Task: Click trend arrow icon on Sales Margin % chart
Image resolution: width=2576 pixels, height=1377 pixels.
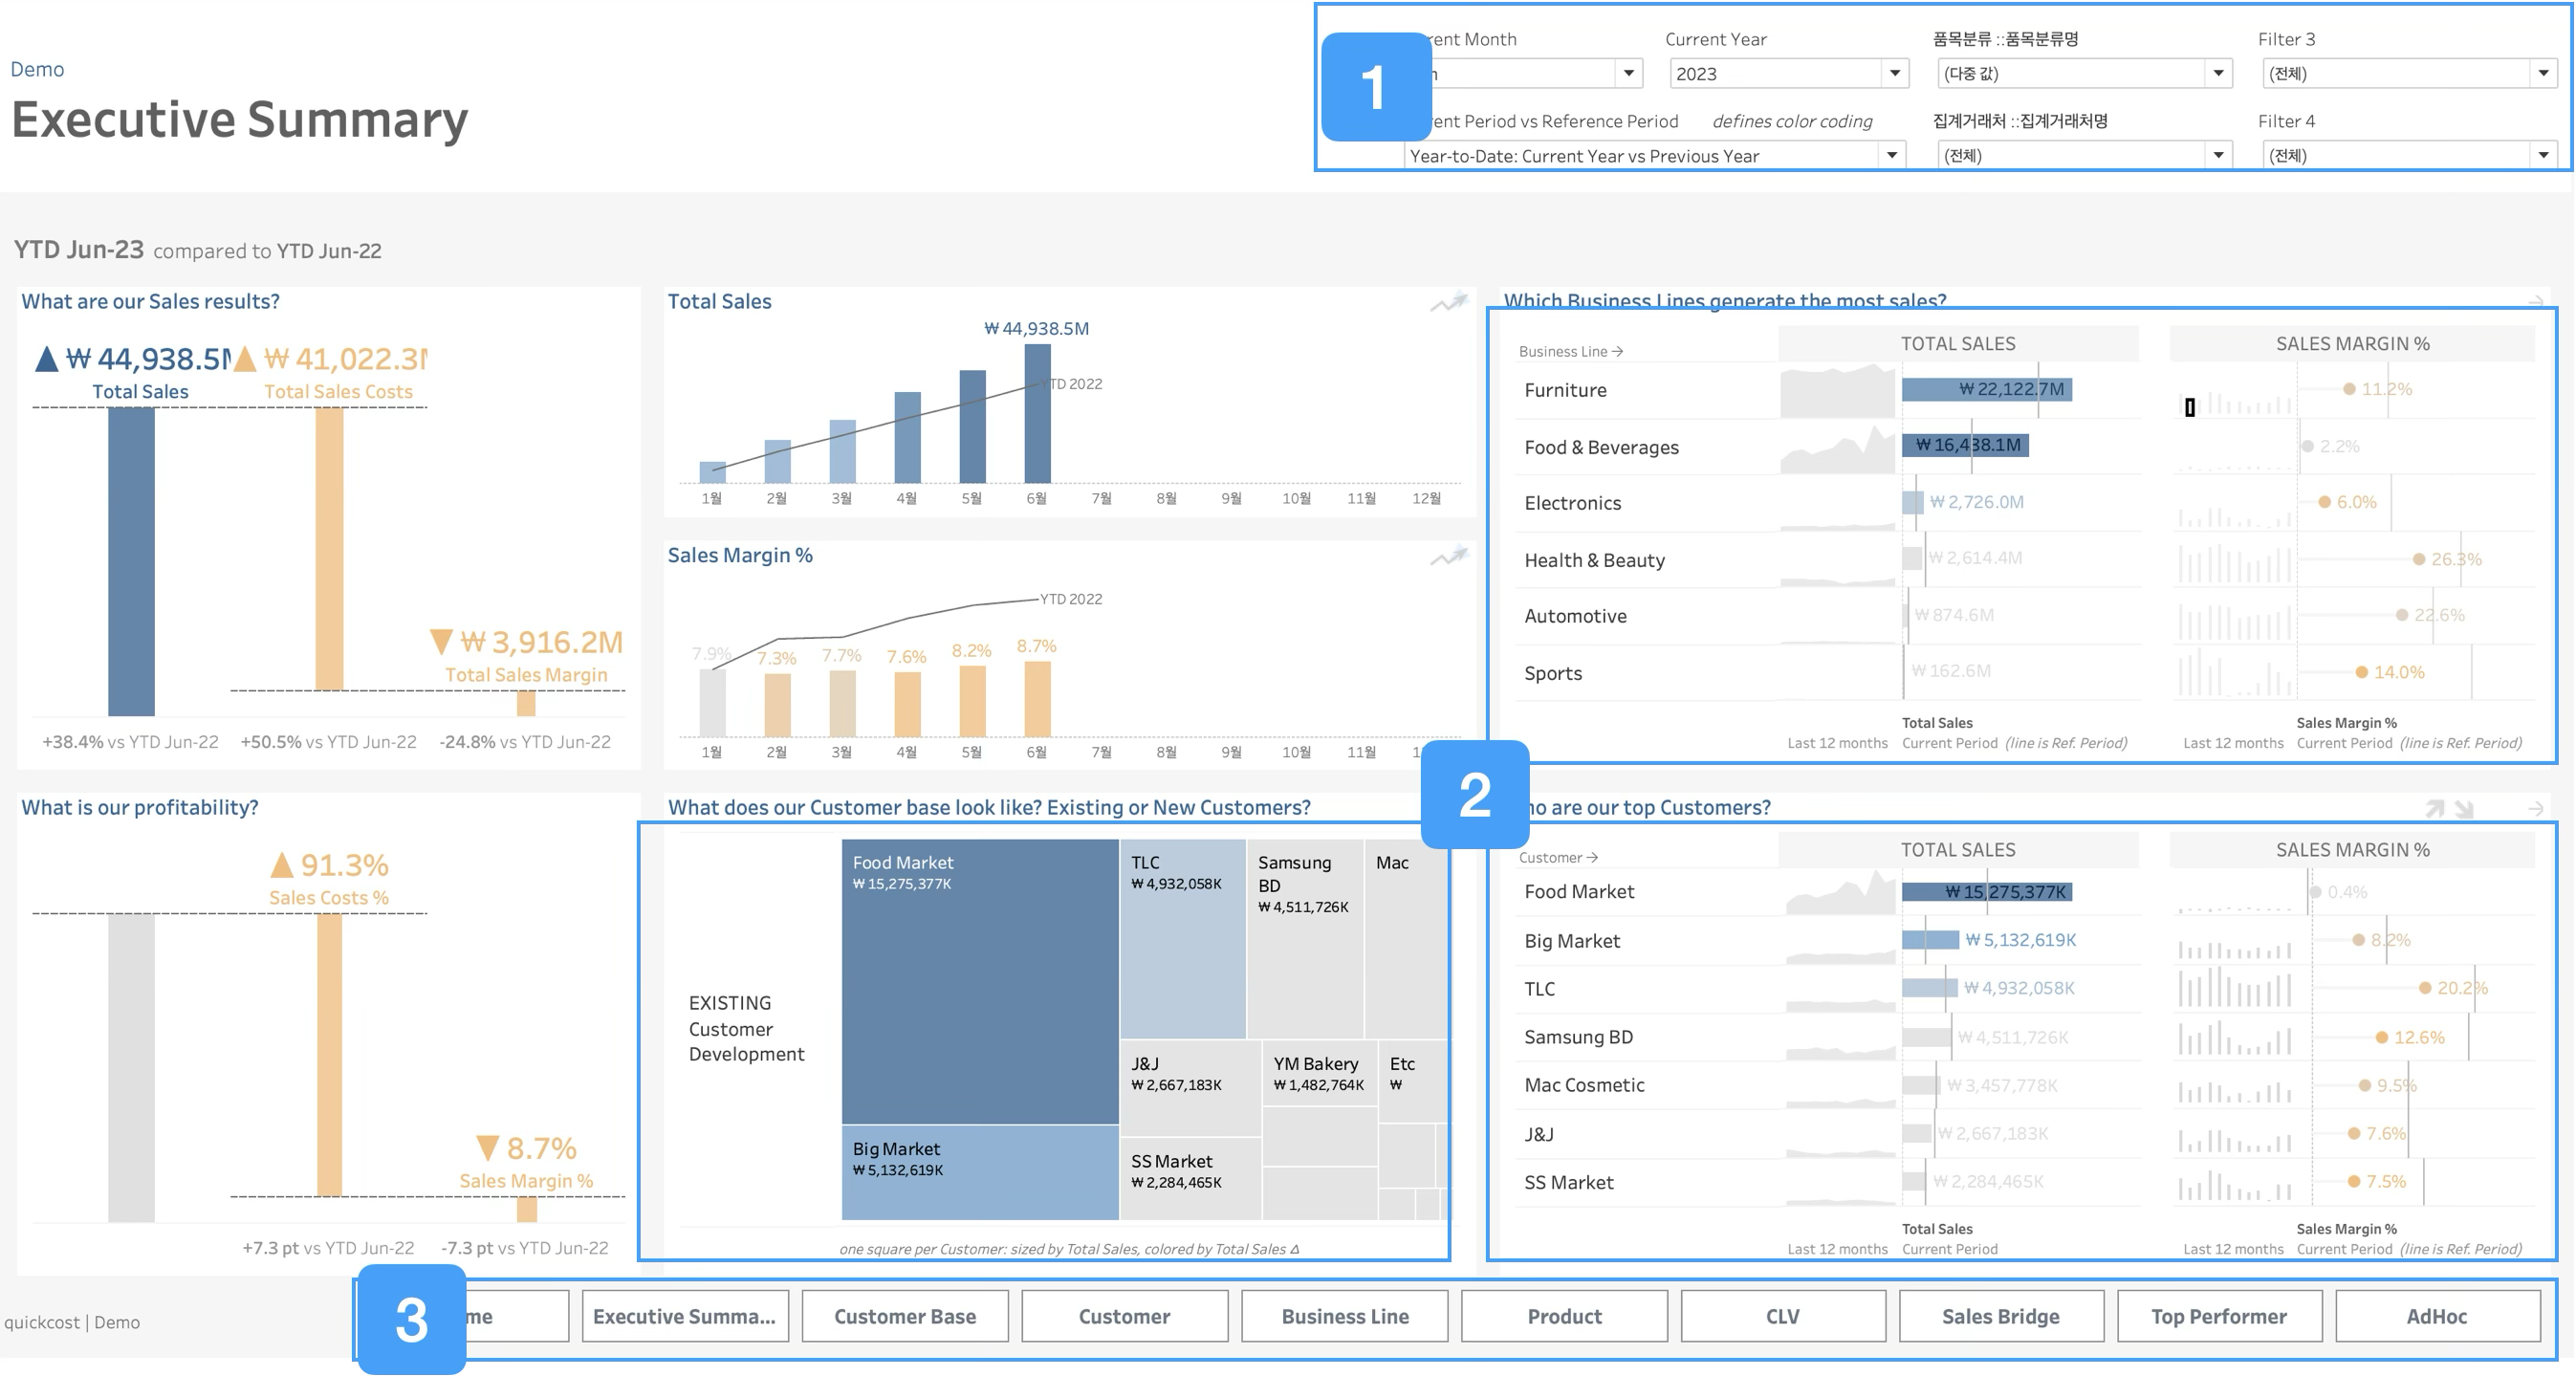Action: point(1448,556)
